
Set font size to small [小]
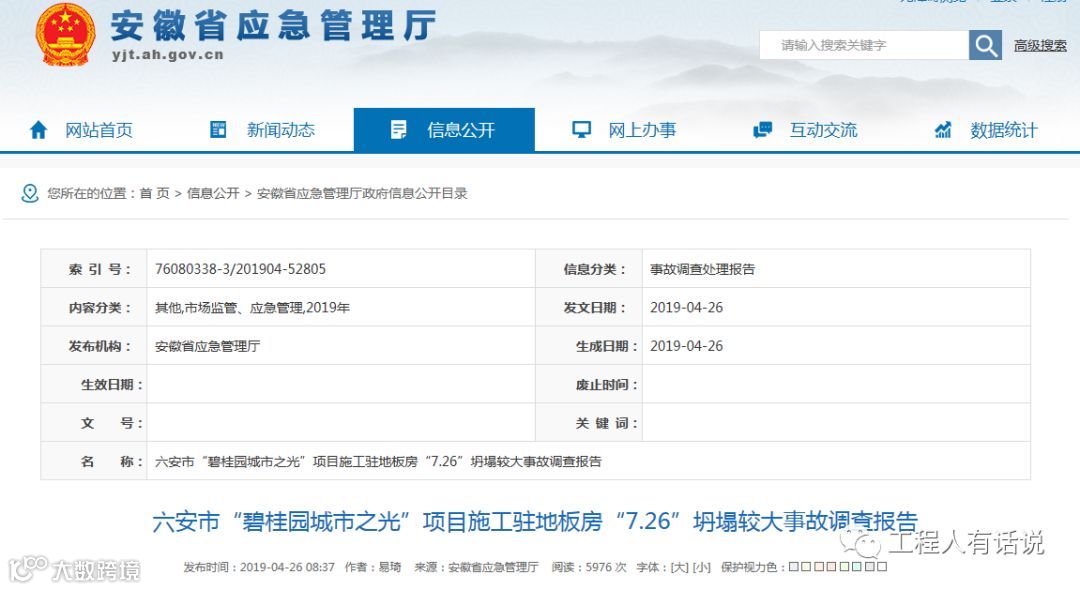coord(701,567)
